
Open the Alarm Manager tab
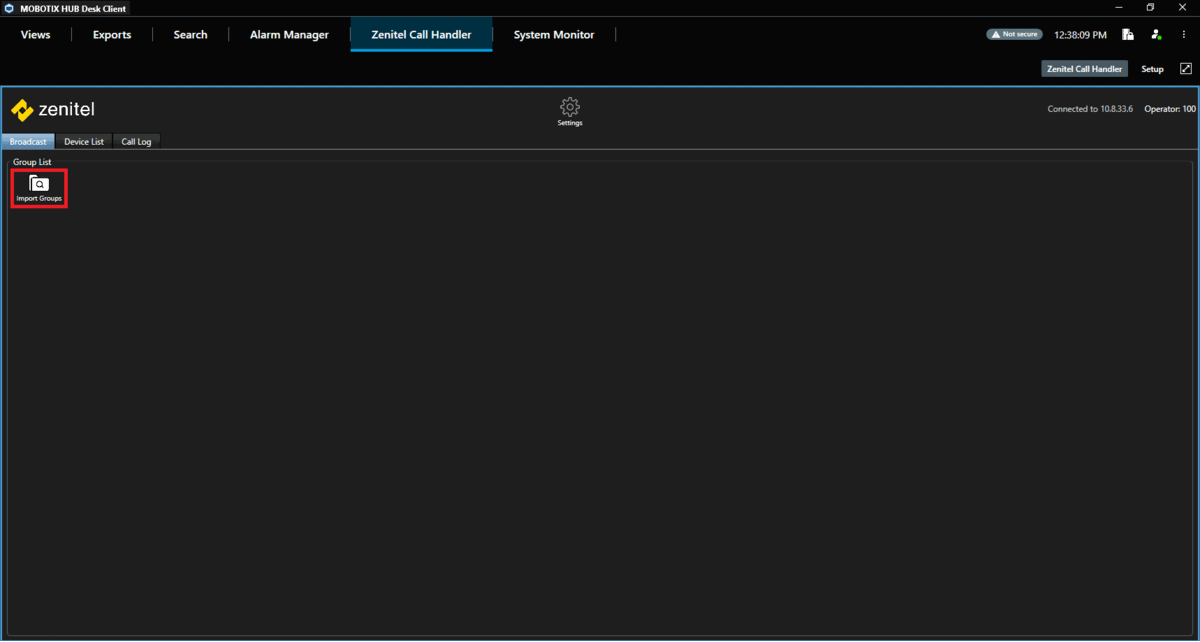pos(289,34)
